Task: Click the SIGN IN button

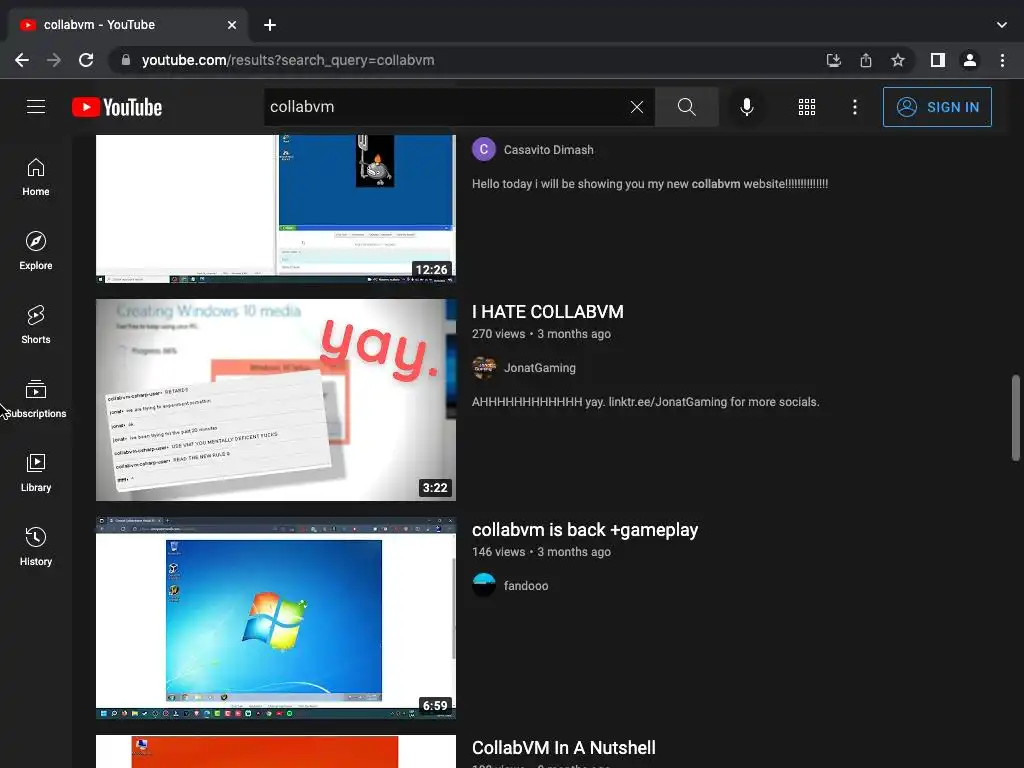Action: click(x=937, y=107)
